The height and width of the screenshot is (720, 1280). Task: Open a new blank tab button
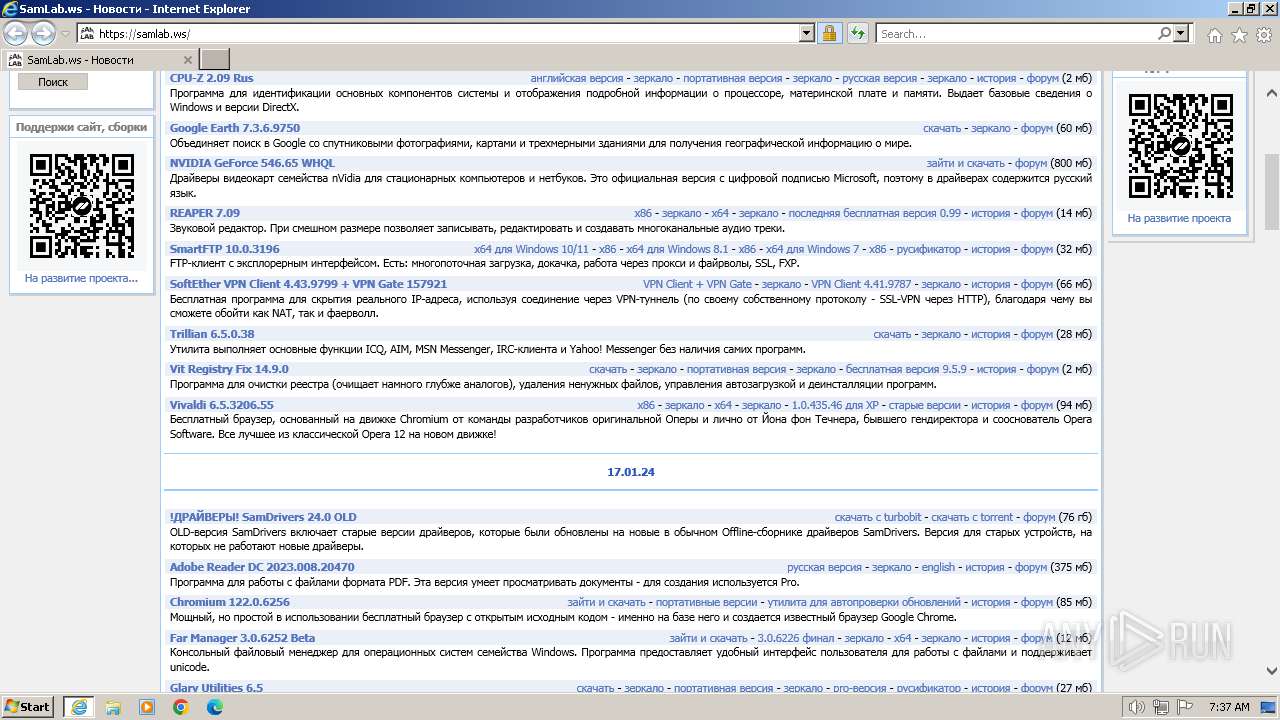click(215, 59)
